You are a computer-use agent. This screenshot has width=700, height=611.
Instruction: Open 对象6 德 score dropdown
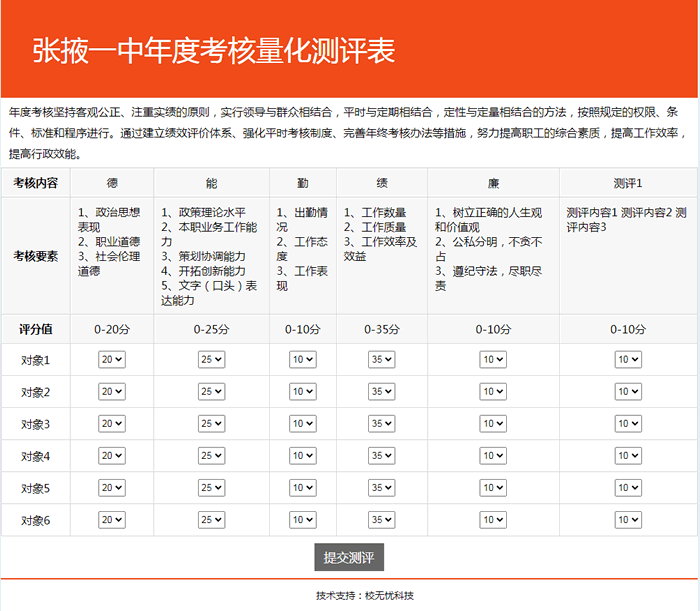pyautogui.click(x=111, y=520)
